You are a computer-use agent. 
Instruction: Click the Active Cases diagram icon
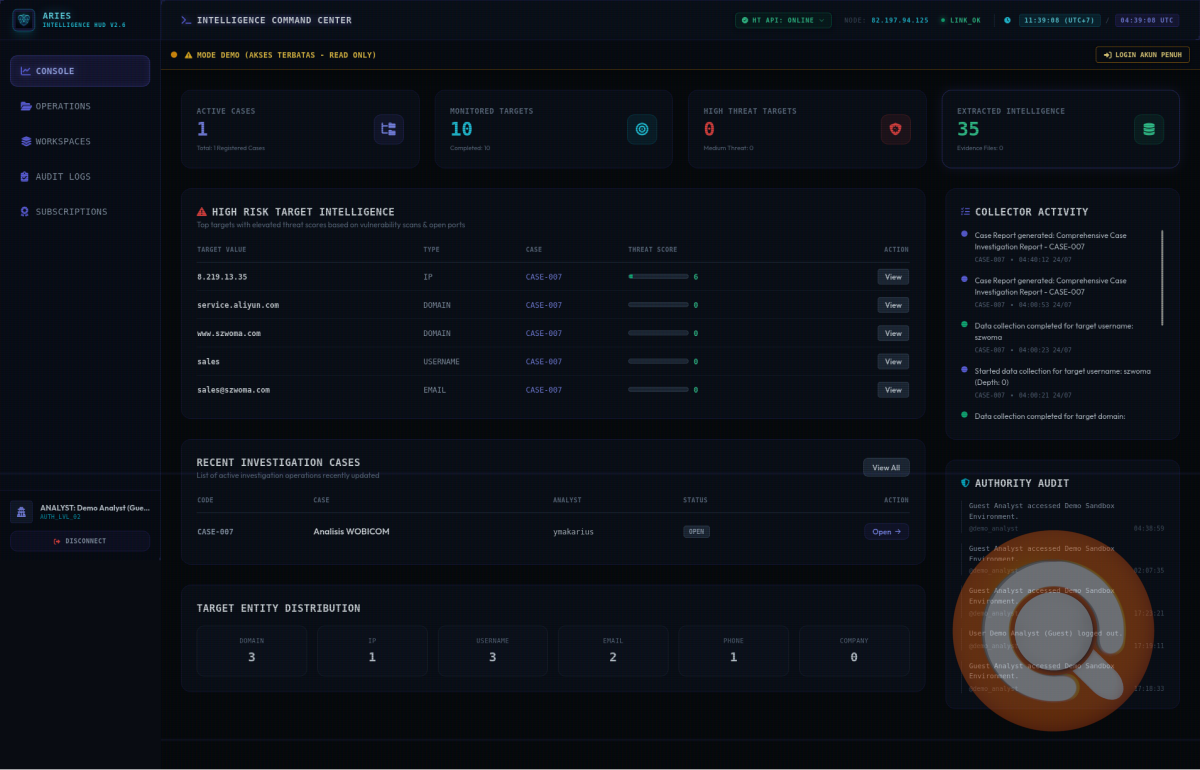tap(389, 129)
